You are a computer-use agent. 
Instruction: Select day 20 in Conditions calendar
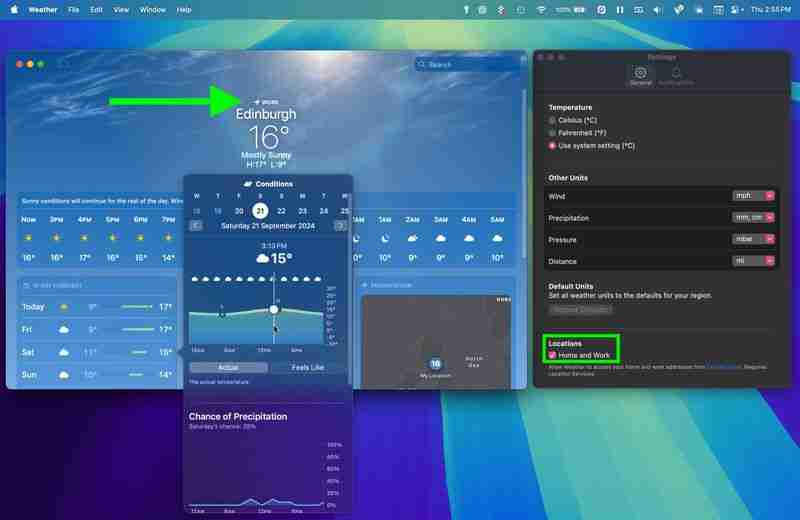239,211
